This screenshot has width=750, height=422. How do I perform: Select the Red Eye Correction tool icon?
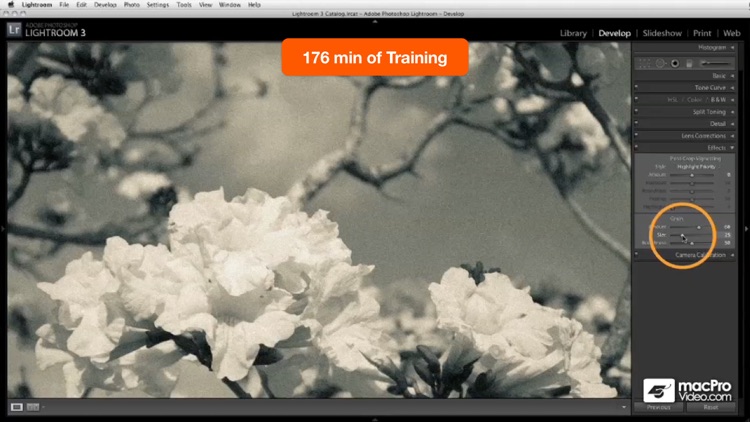click(x=675, y=63)
